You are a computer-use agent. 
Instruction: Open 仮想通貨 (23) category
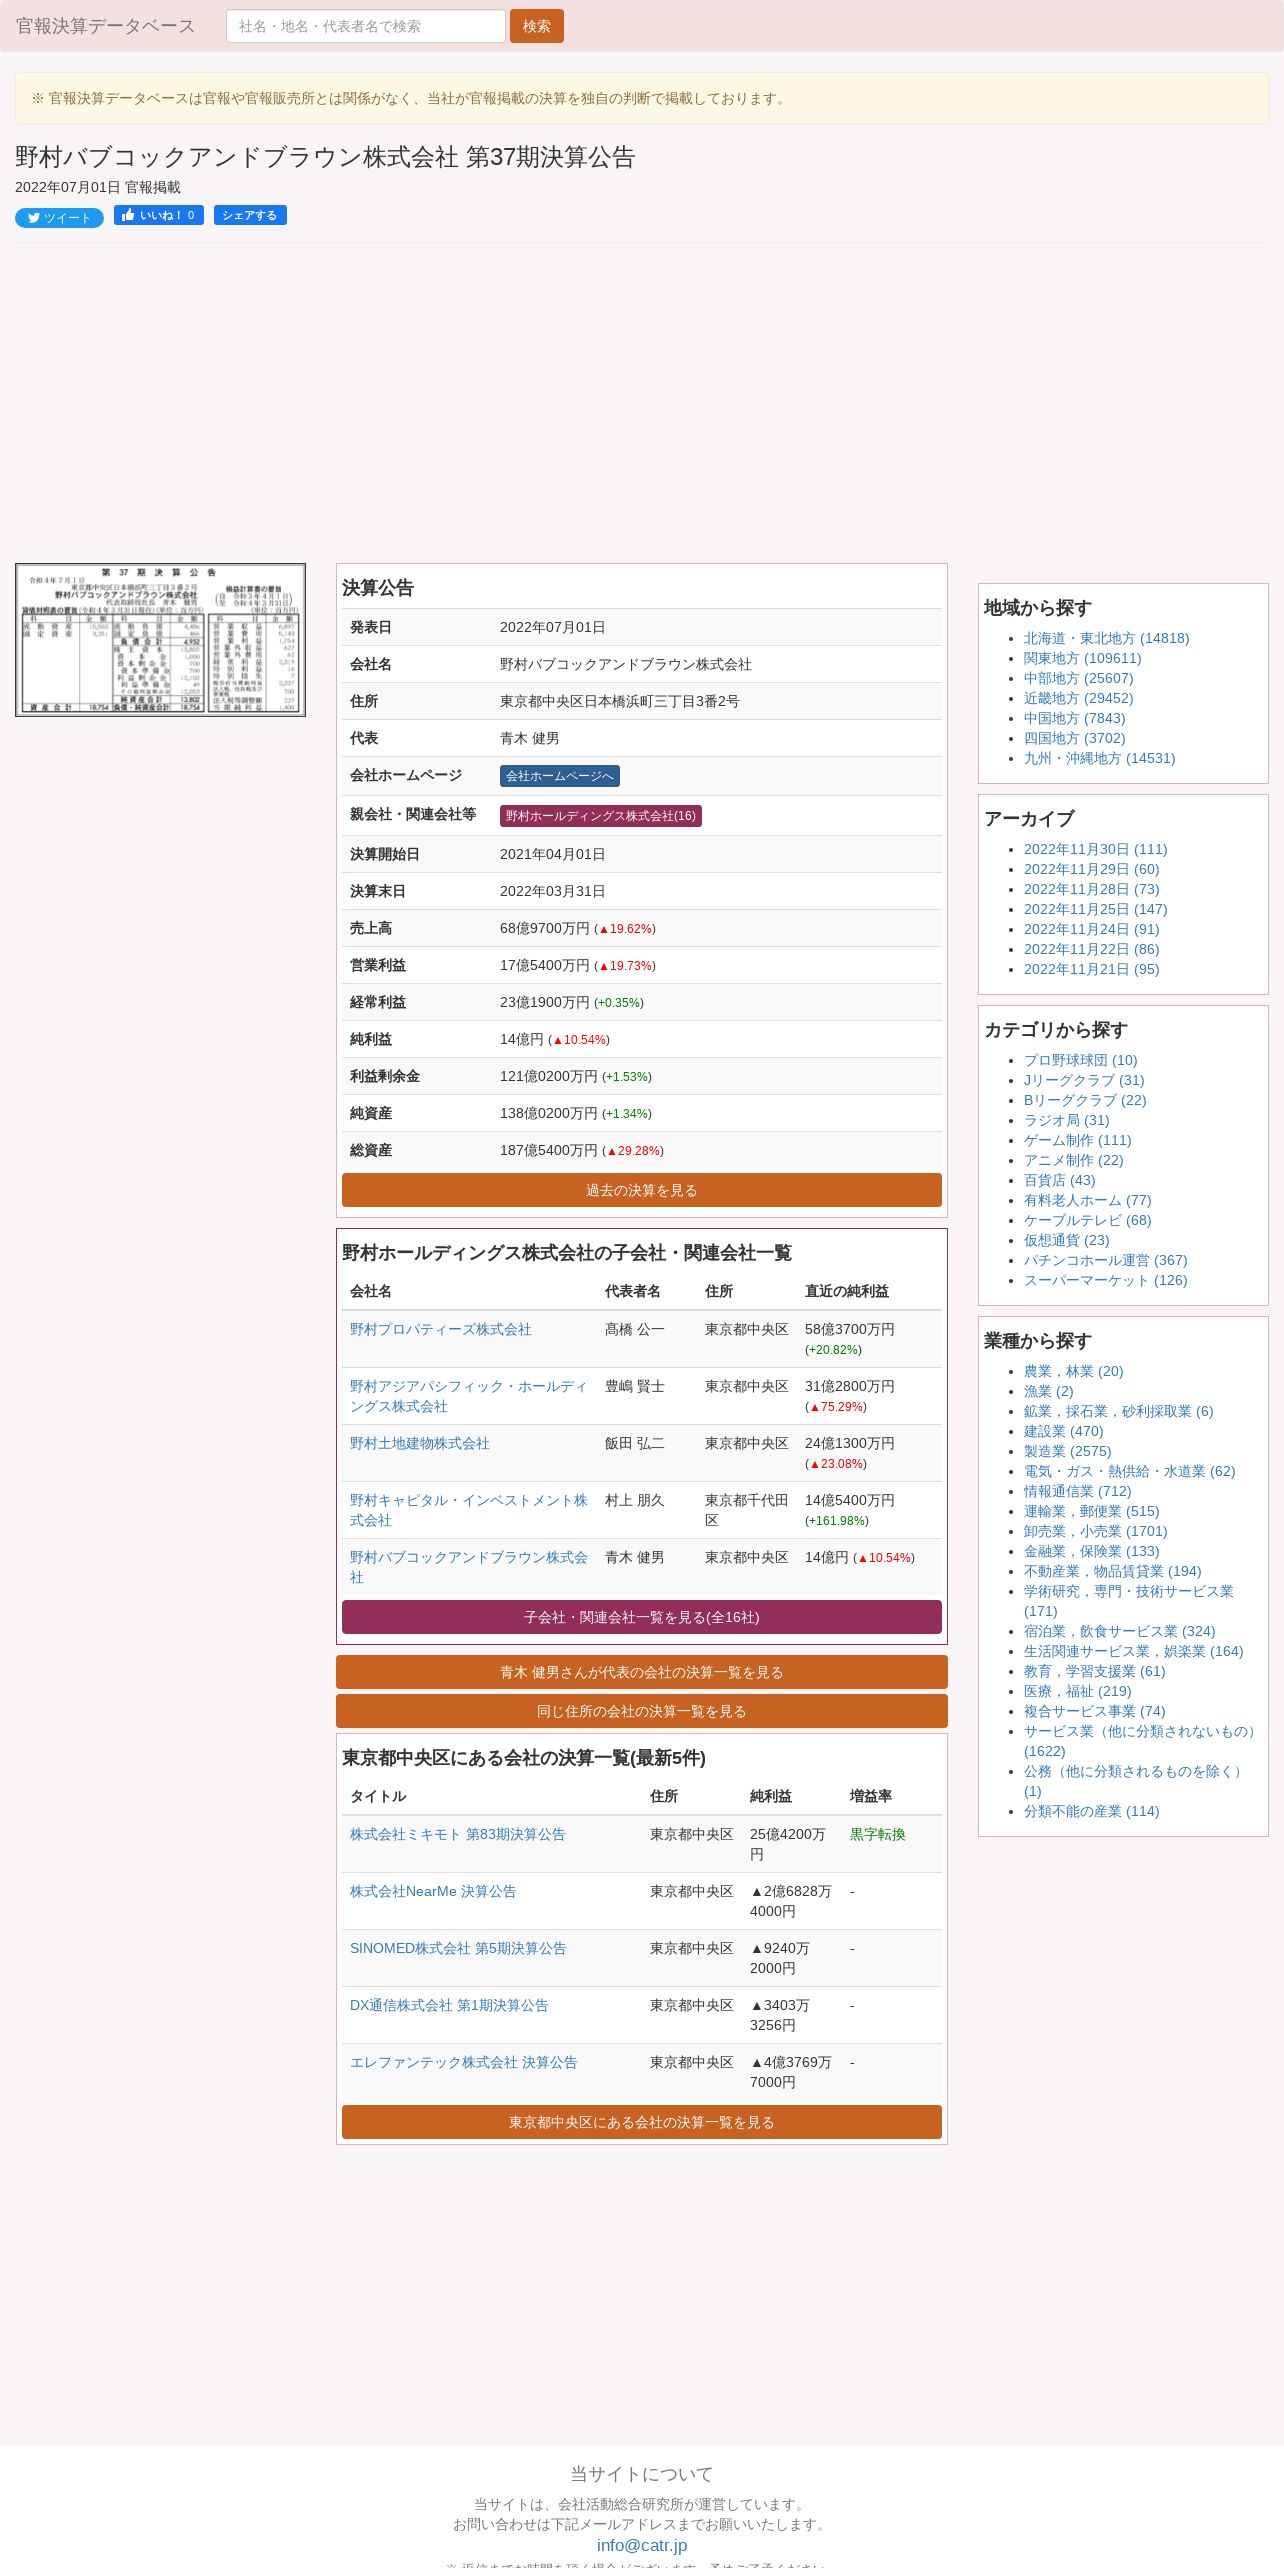click(x=1066, y=1240)
